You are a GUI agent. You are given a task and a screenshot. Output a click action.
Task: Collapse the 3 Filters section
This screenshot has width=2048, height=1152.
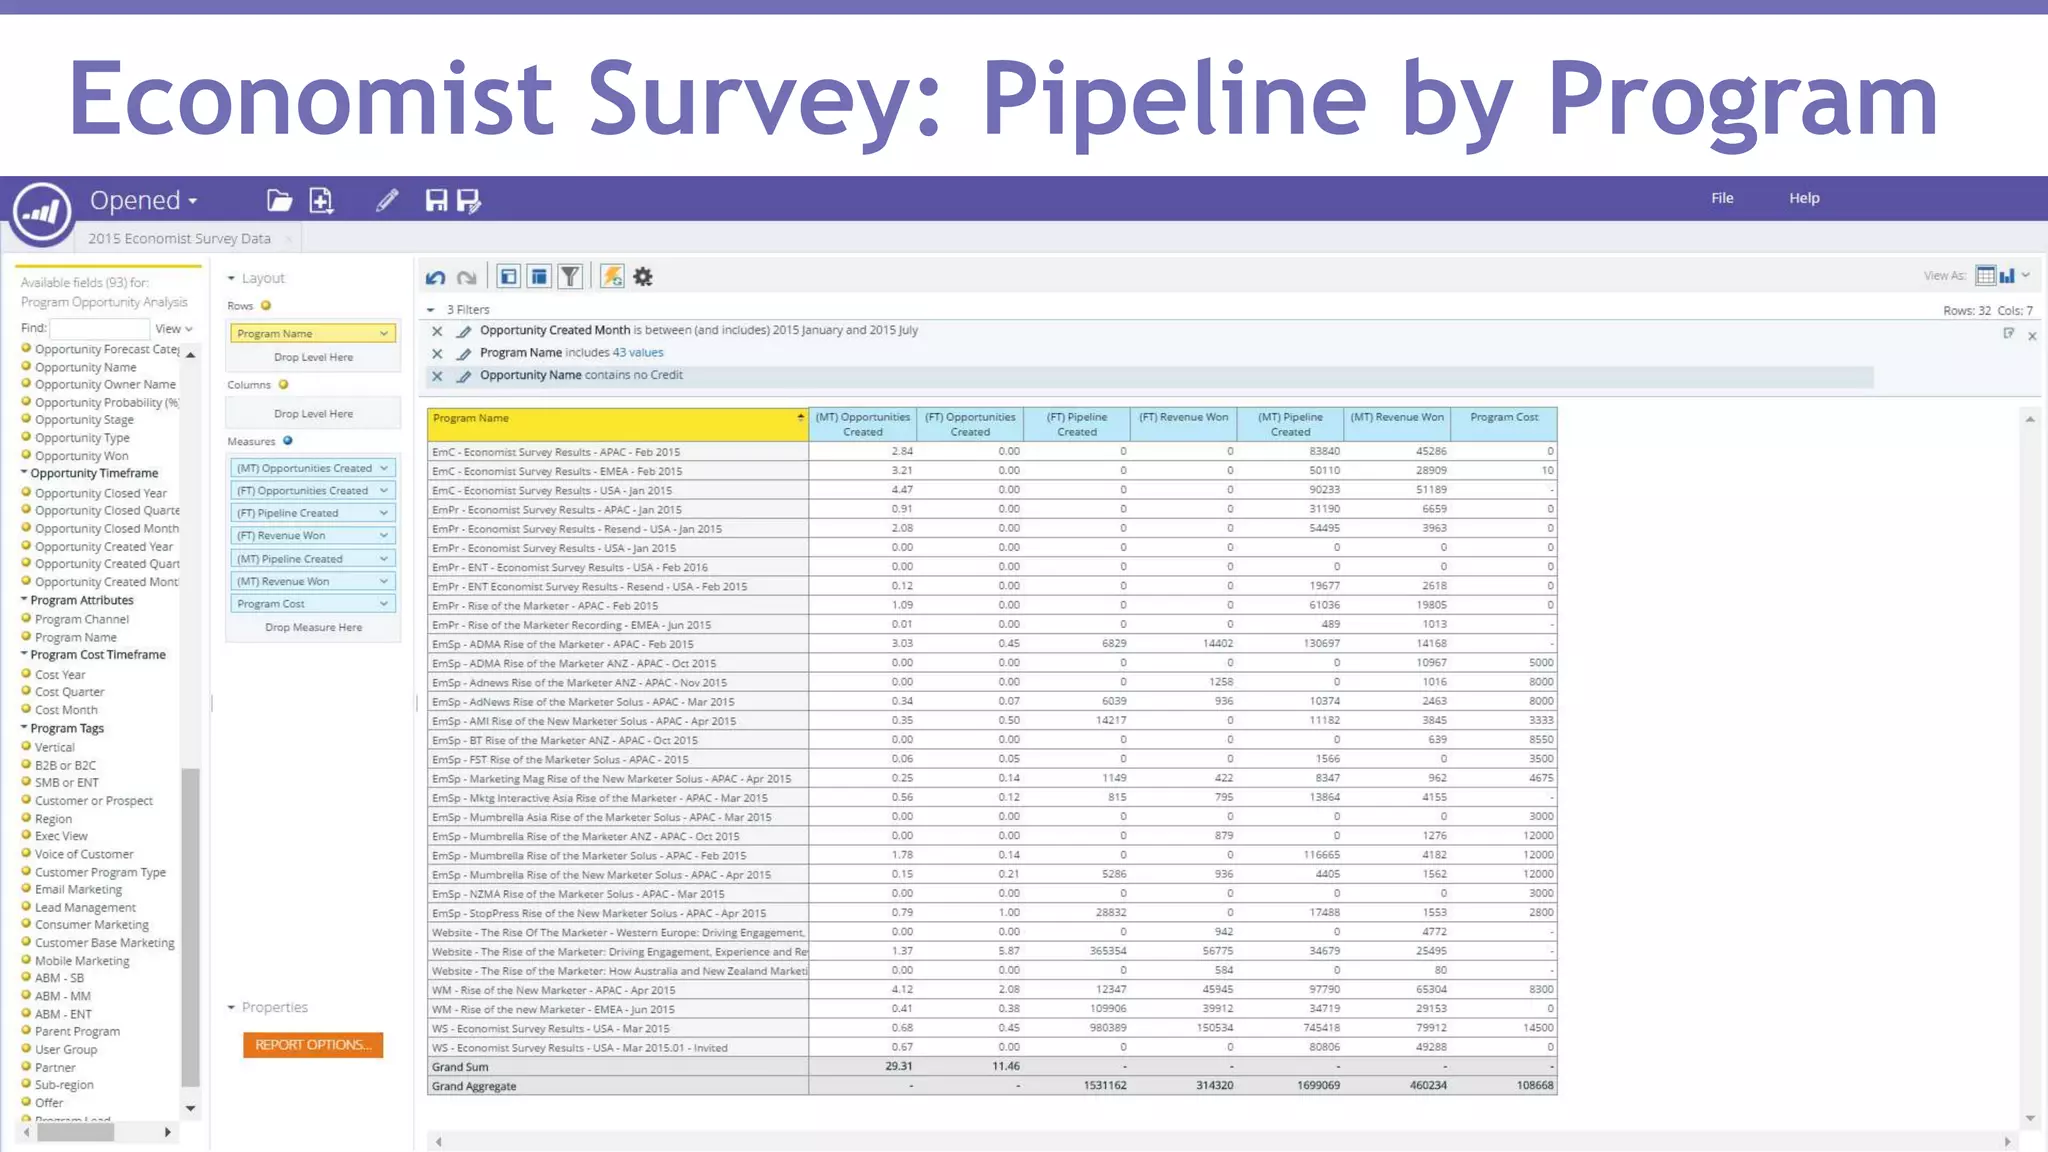pyautogui.click(x=431, y=310)
